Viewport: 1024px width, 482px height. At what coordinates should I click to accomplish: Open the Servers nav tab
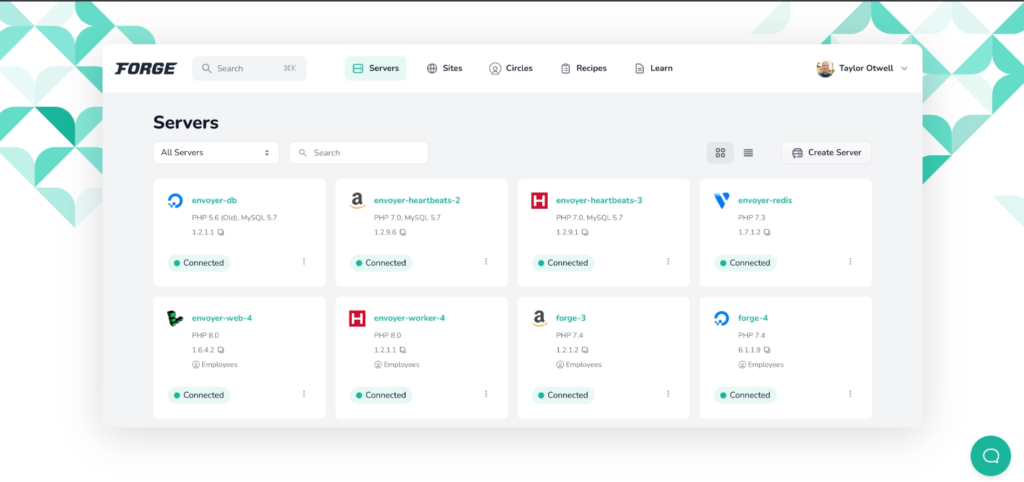coord(376,69)
